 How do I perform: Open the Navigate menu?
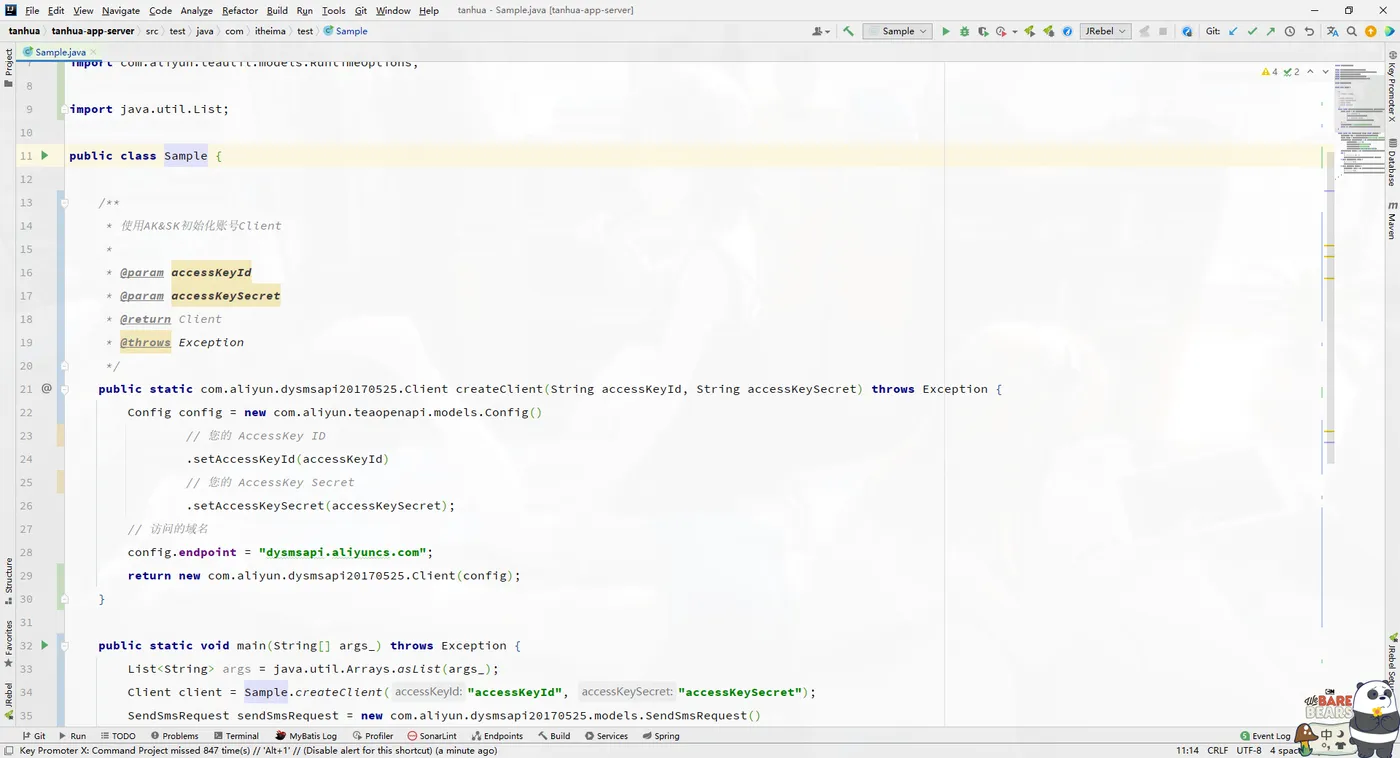click(x=121, y=10)
